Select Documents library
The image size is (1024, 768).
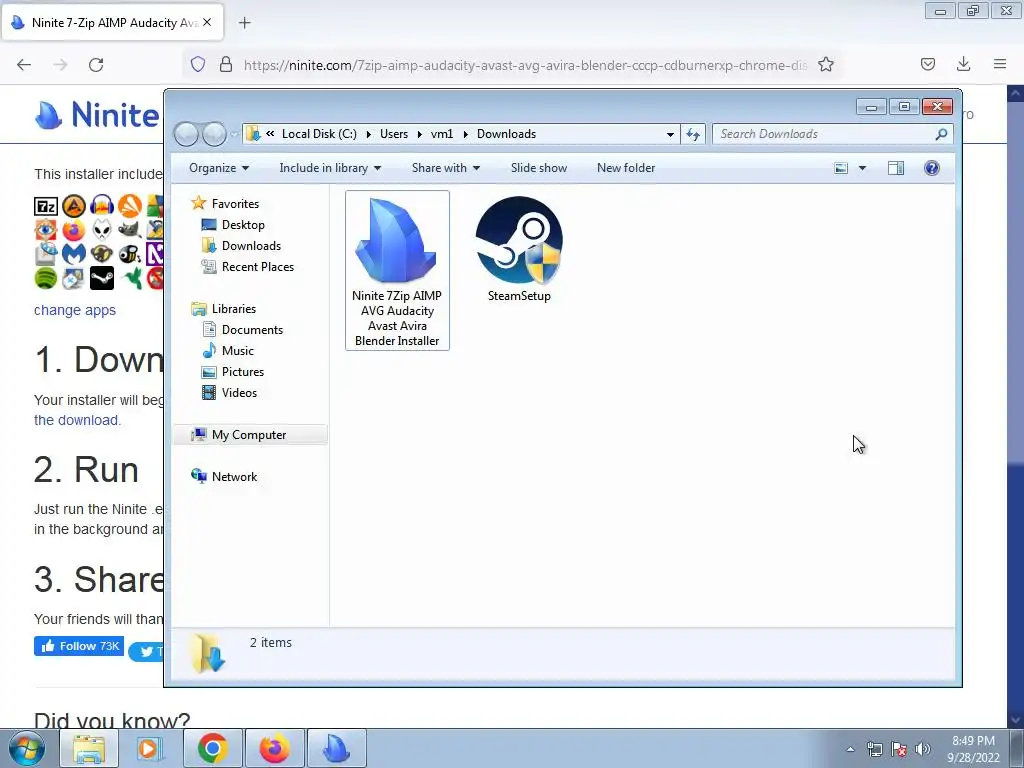(x=252, y=330)
